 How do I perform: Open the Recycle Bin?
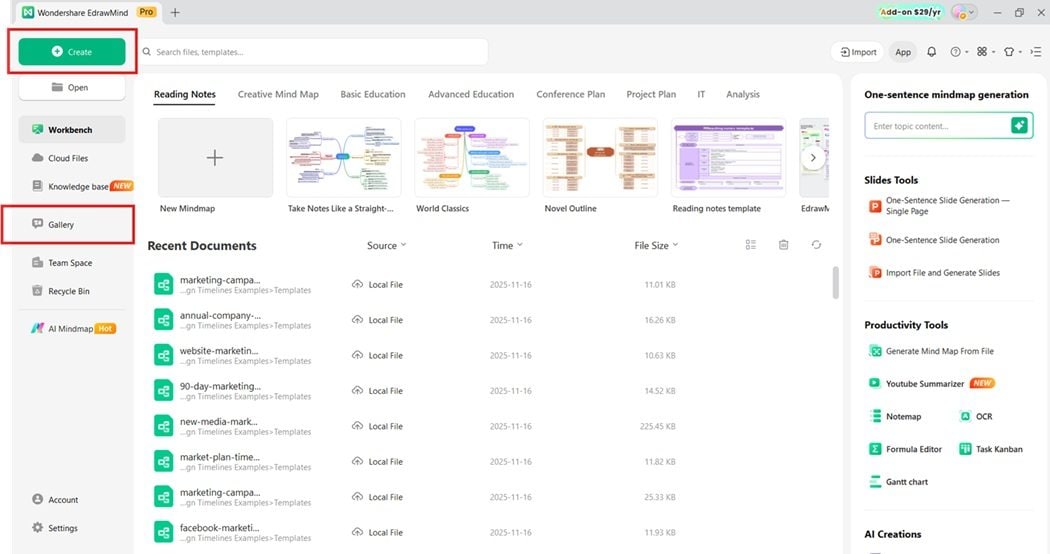tap(61, 291)
